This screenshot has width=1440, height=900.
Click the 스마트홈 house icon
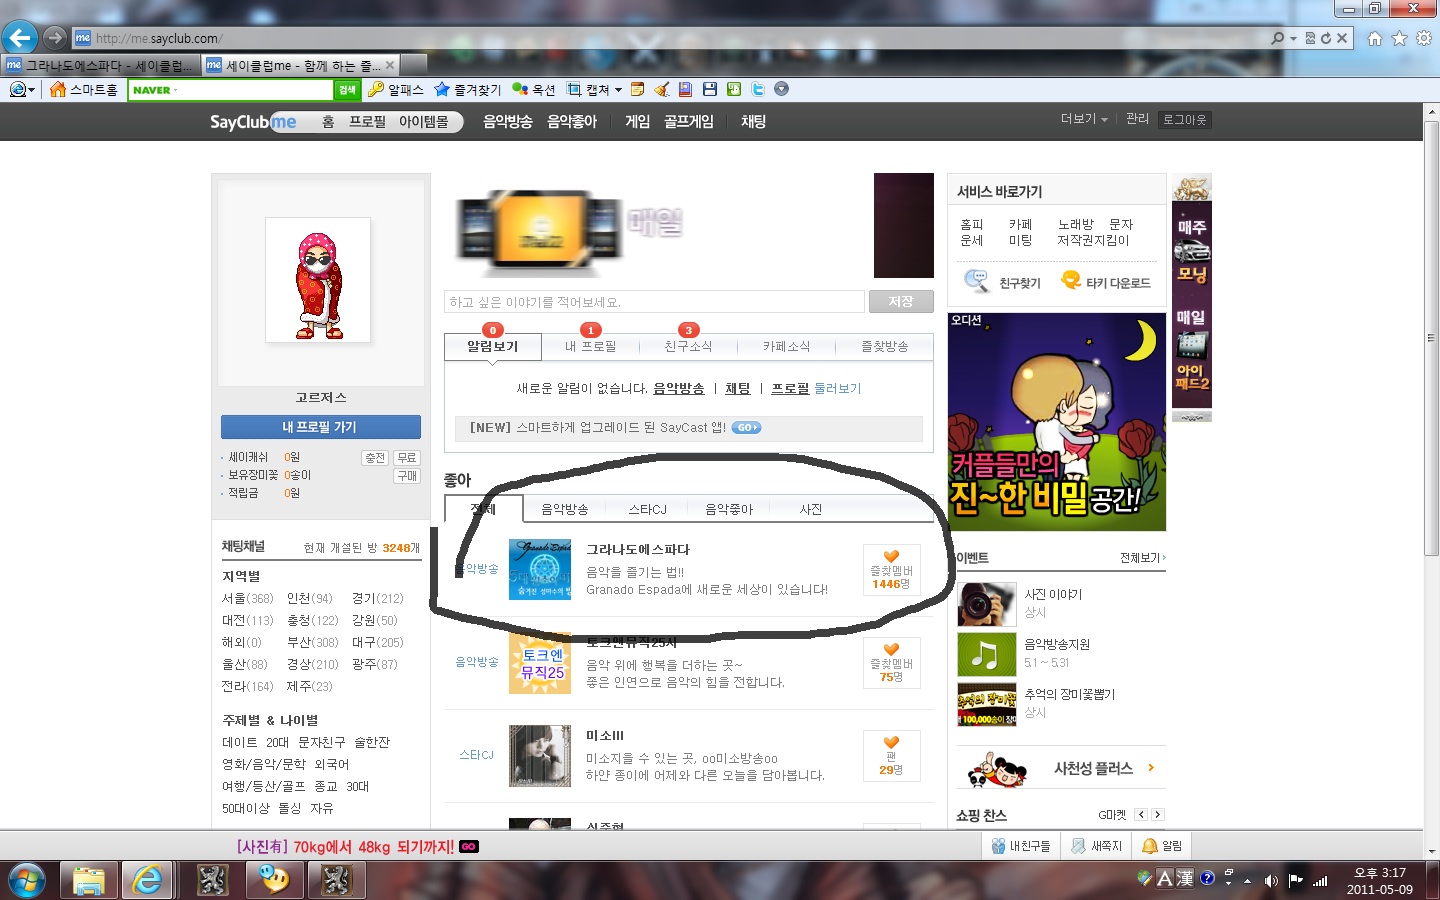click(x=58, y=89)
